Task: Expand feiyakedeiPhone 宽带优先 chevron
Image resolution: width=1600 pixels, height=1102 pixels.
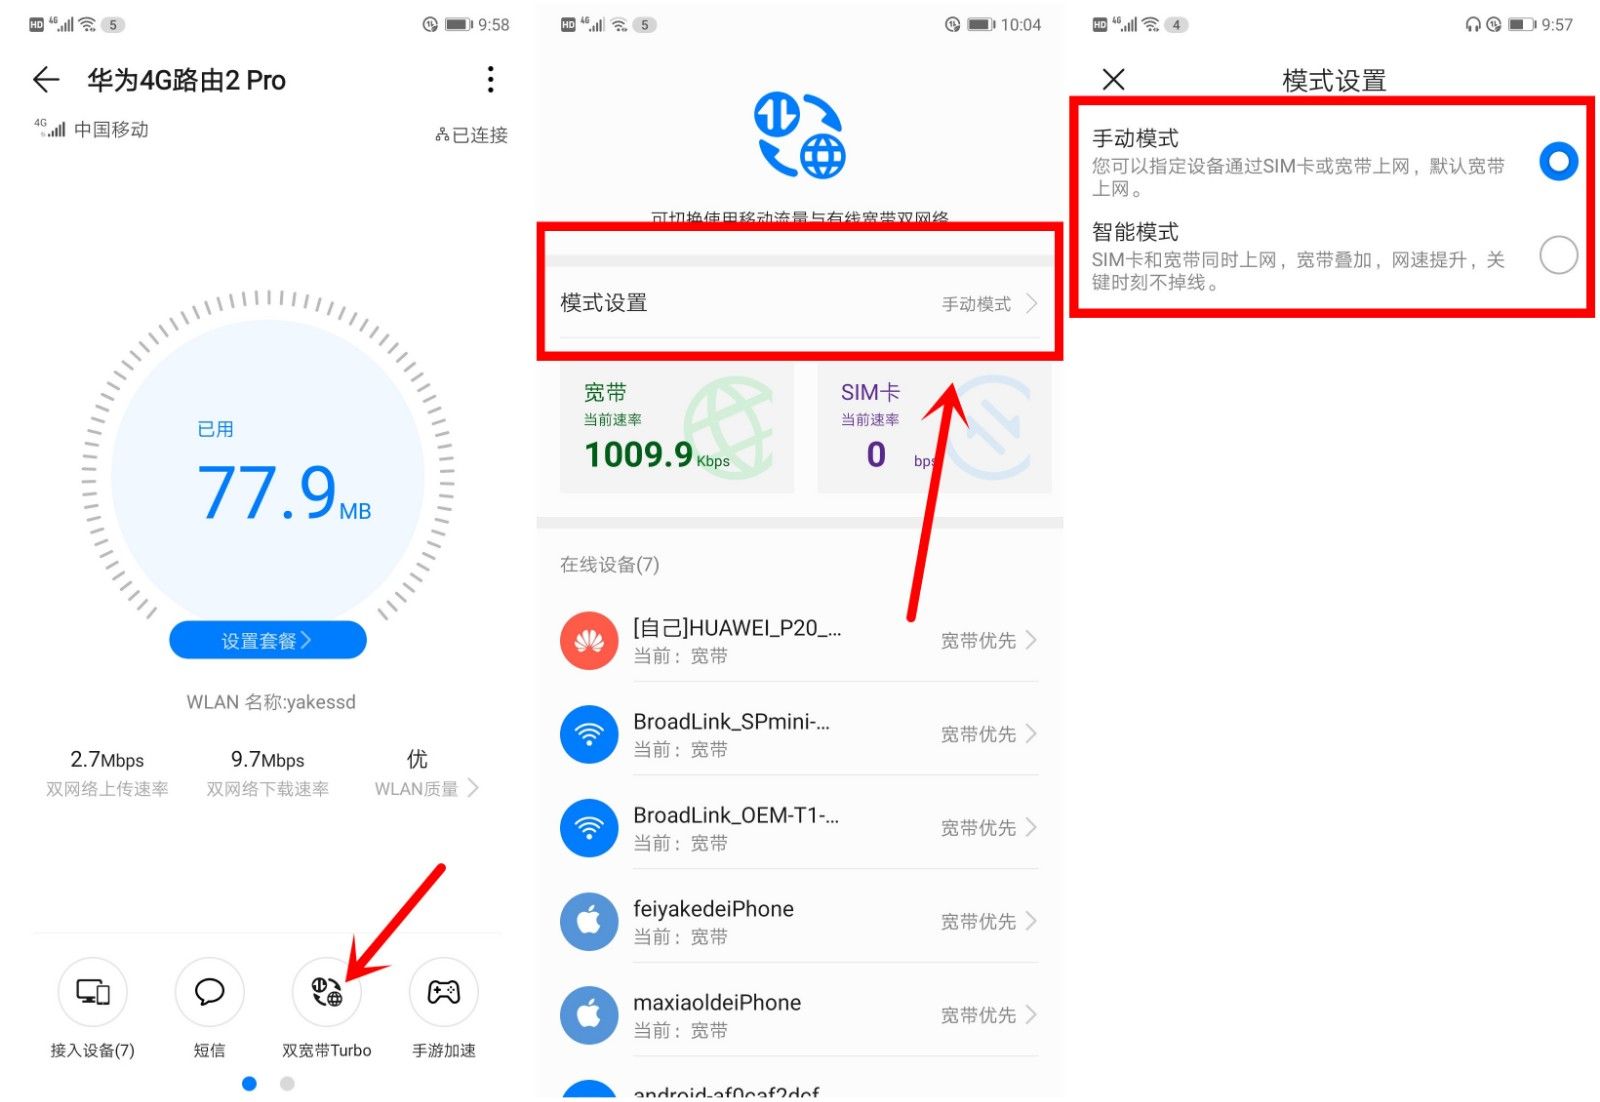Action: pyautogui.click(x=1031, y=921)
